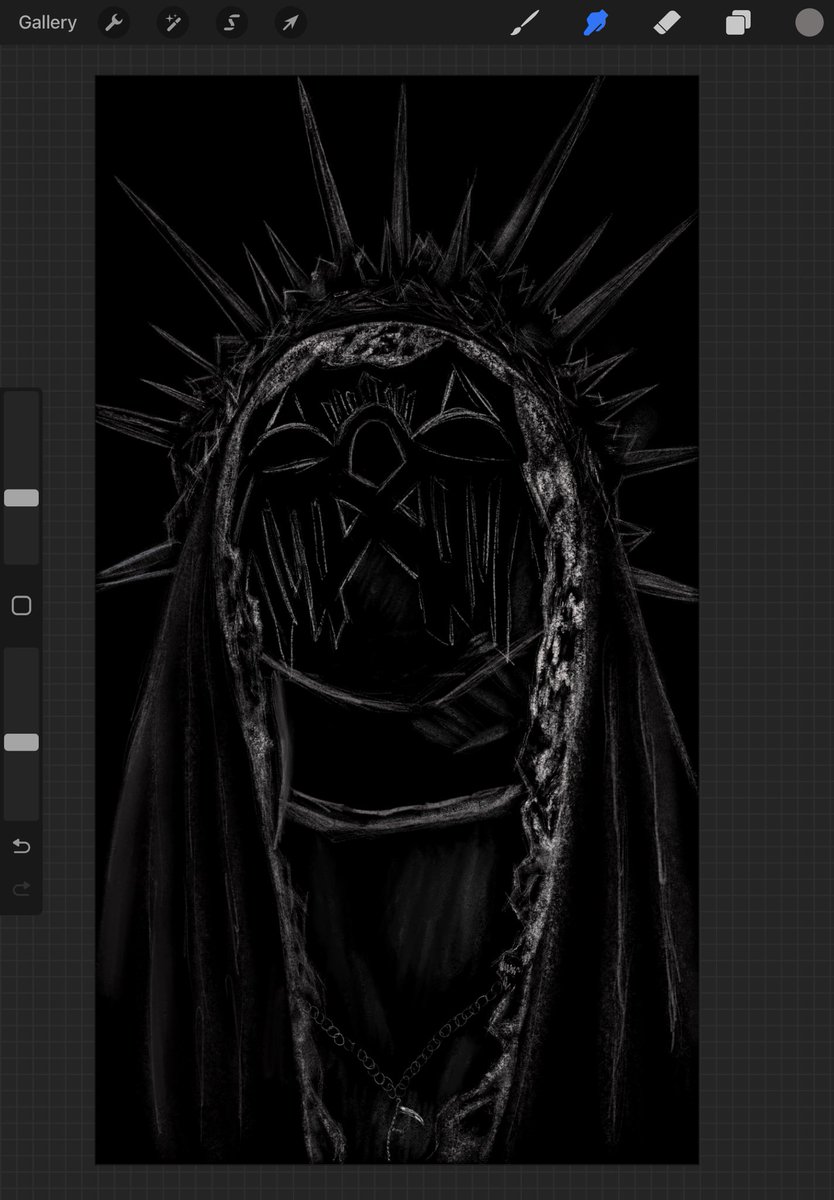Open the color picker circle
This screenshot has width=834, height=1200.
pos(809,22)
